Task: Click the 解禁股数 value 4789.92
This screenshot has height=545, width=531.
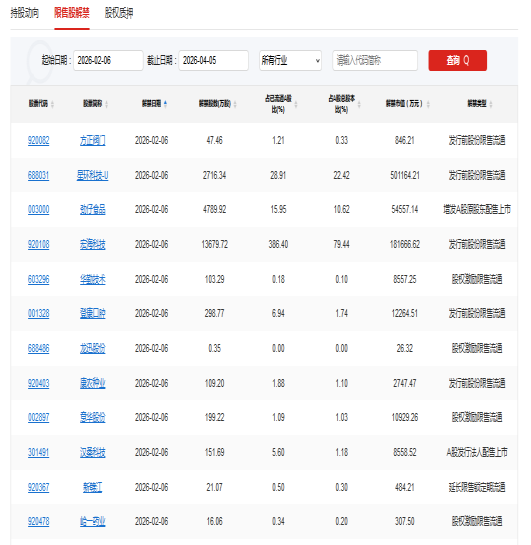Action: [214, 210]
